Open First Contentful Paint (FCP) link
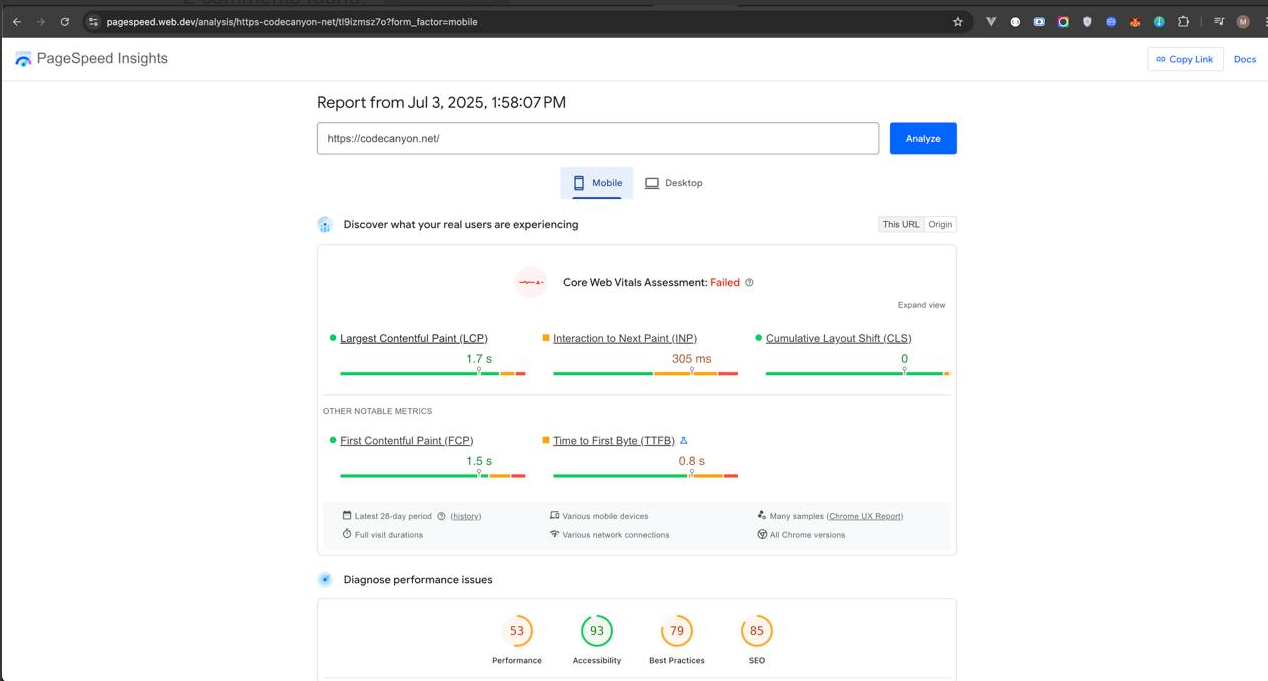 click(x=406, y=440)
